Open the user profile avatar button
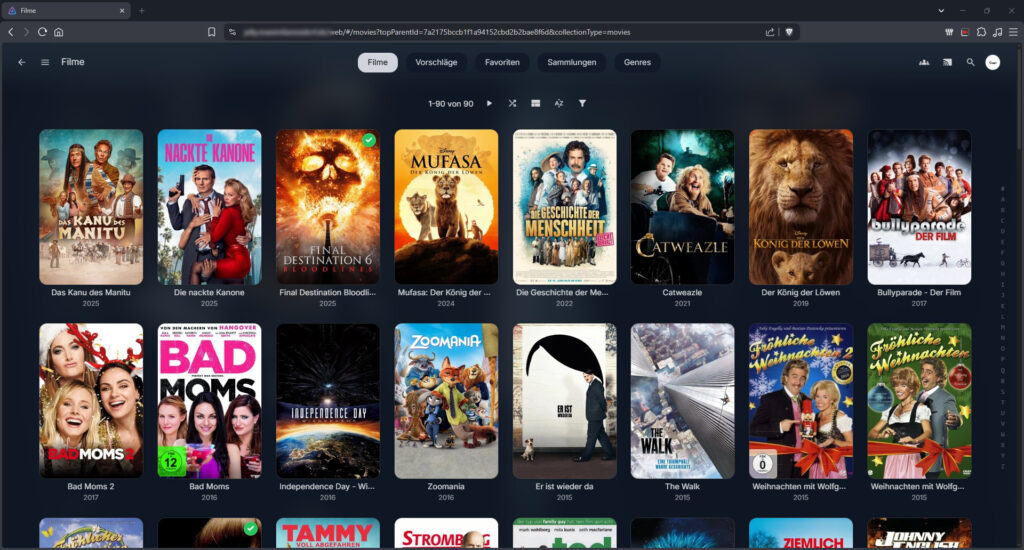 click(993, 62)
